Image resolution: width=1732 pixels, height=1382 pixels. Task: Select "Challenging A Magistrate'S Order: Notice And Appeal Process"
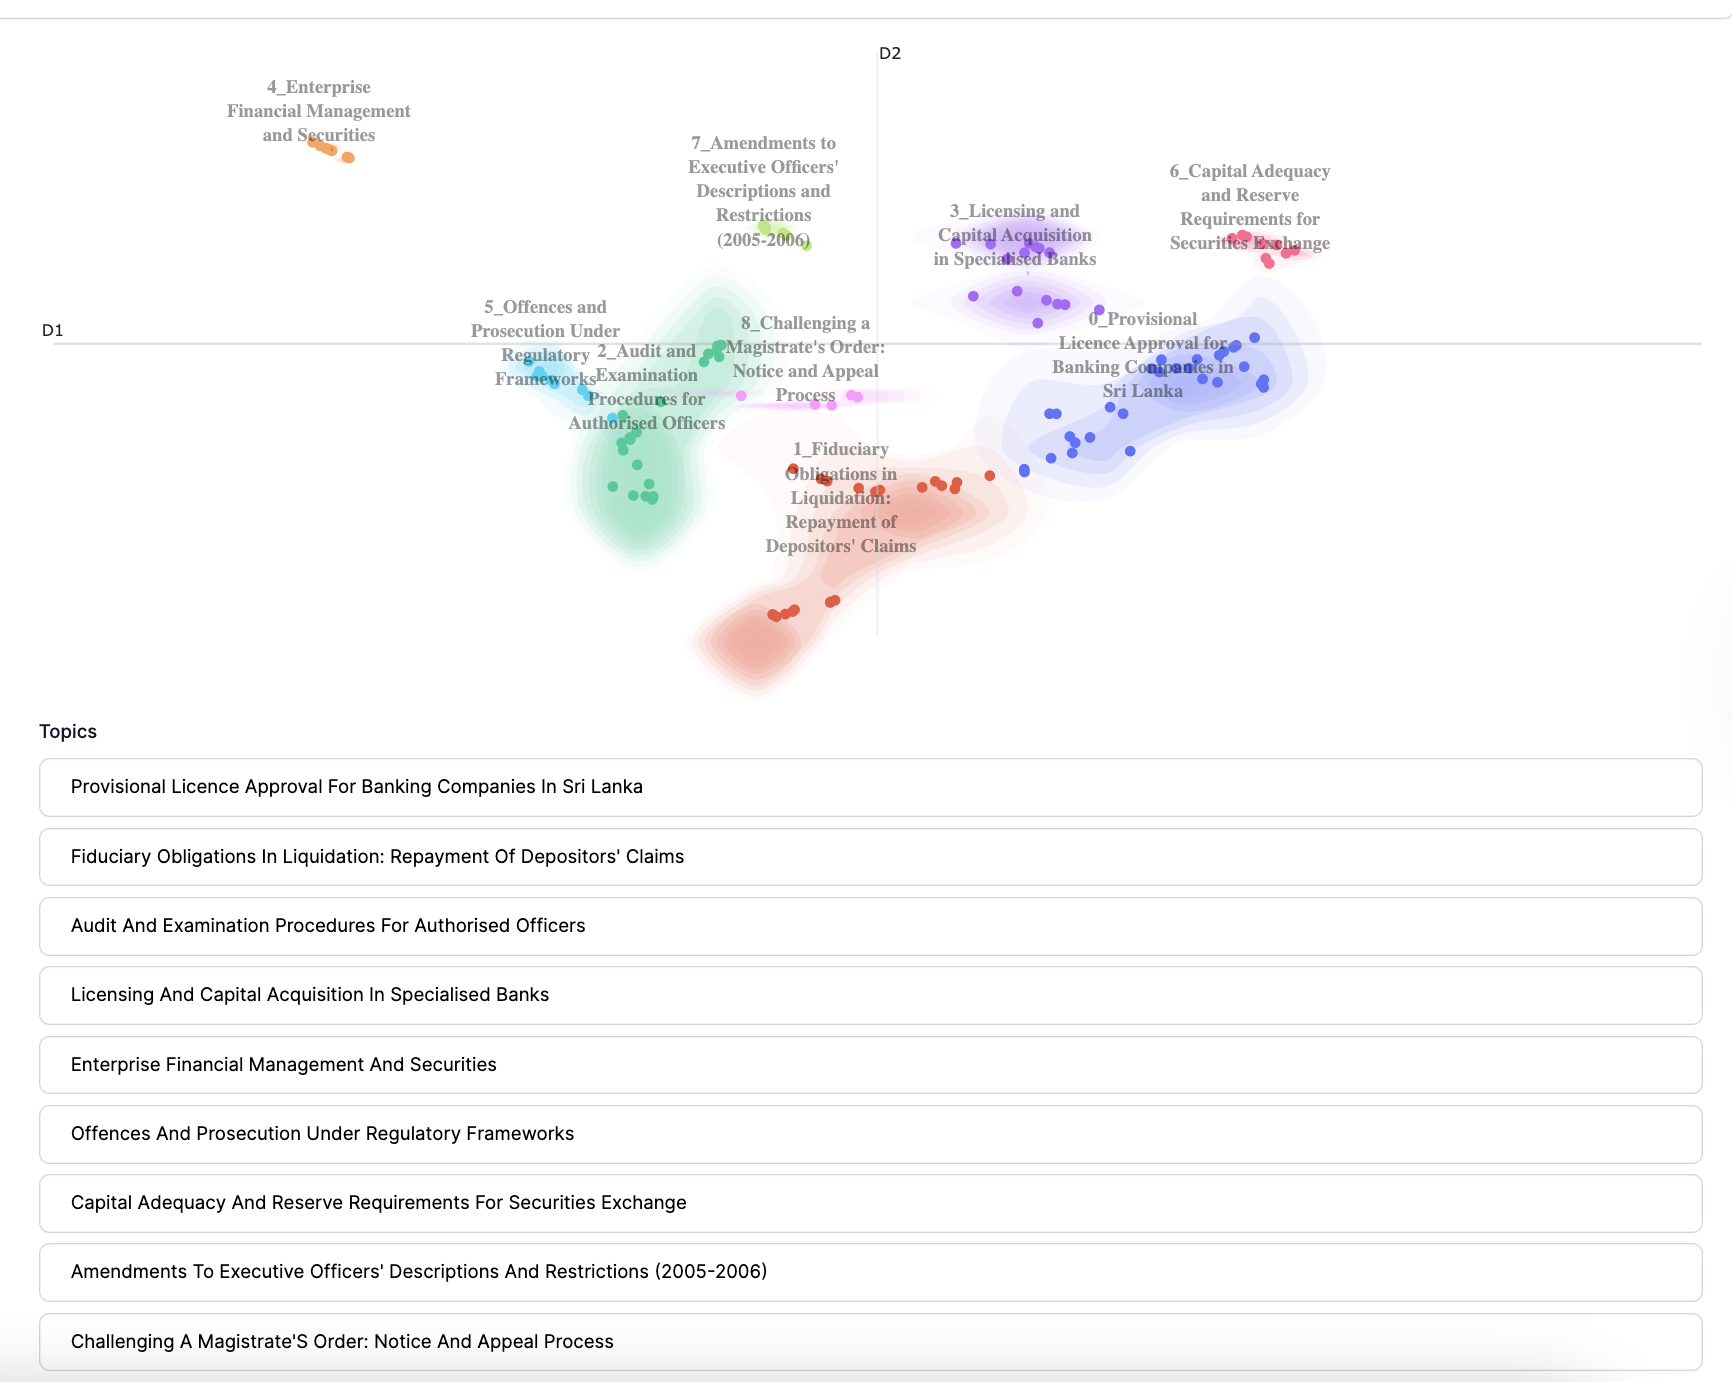(x=341, y=1341)
